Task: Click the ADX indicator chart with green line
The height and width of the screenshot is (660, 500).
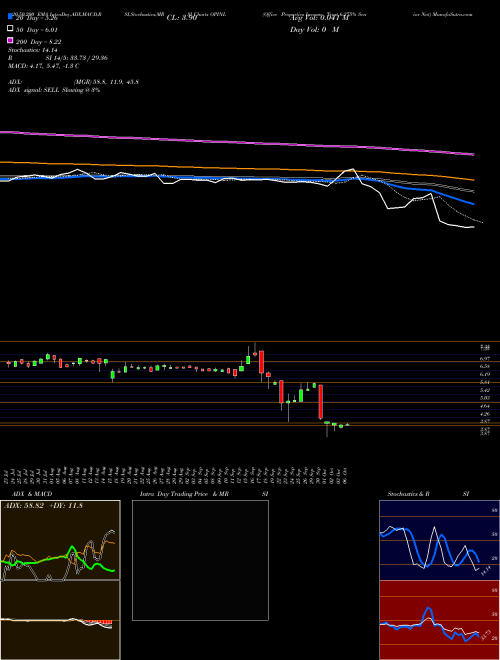Action: click(x=60, y=540)
